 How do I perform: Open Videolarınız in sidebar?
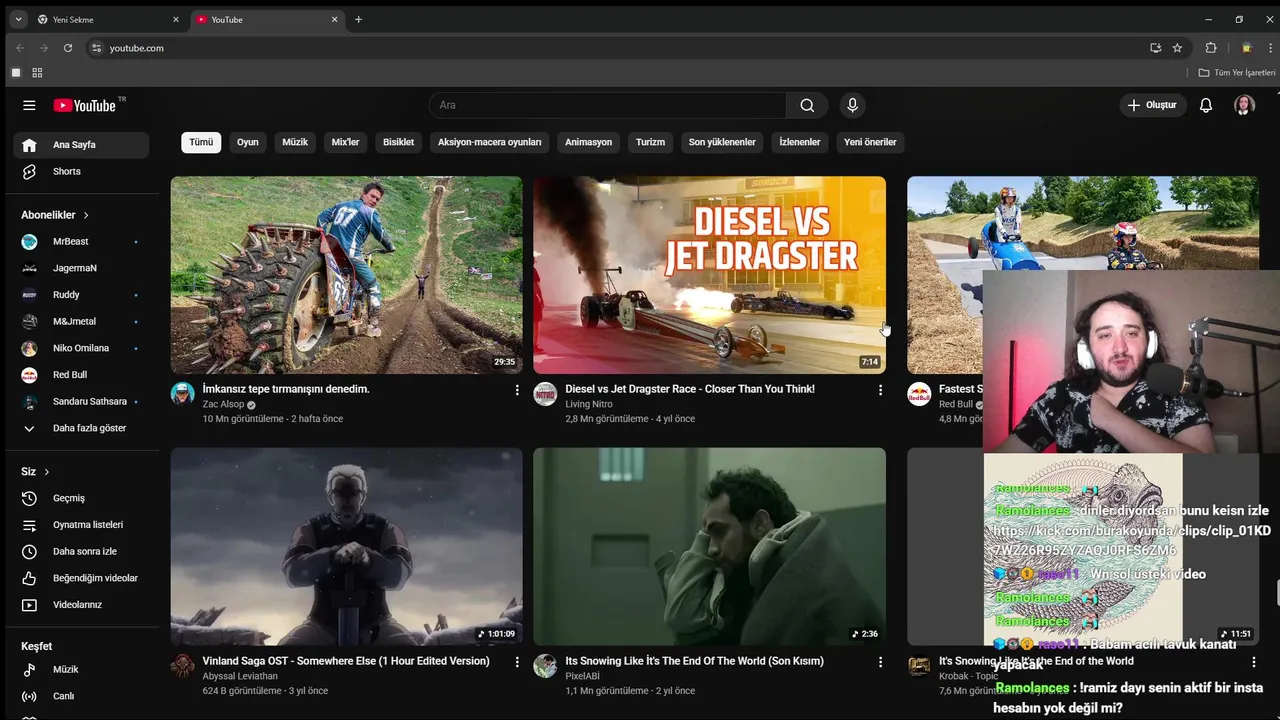click(x=81, y=605)
